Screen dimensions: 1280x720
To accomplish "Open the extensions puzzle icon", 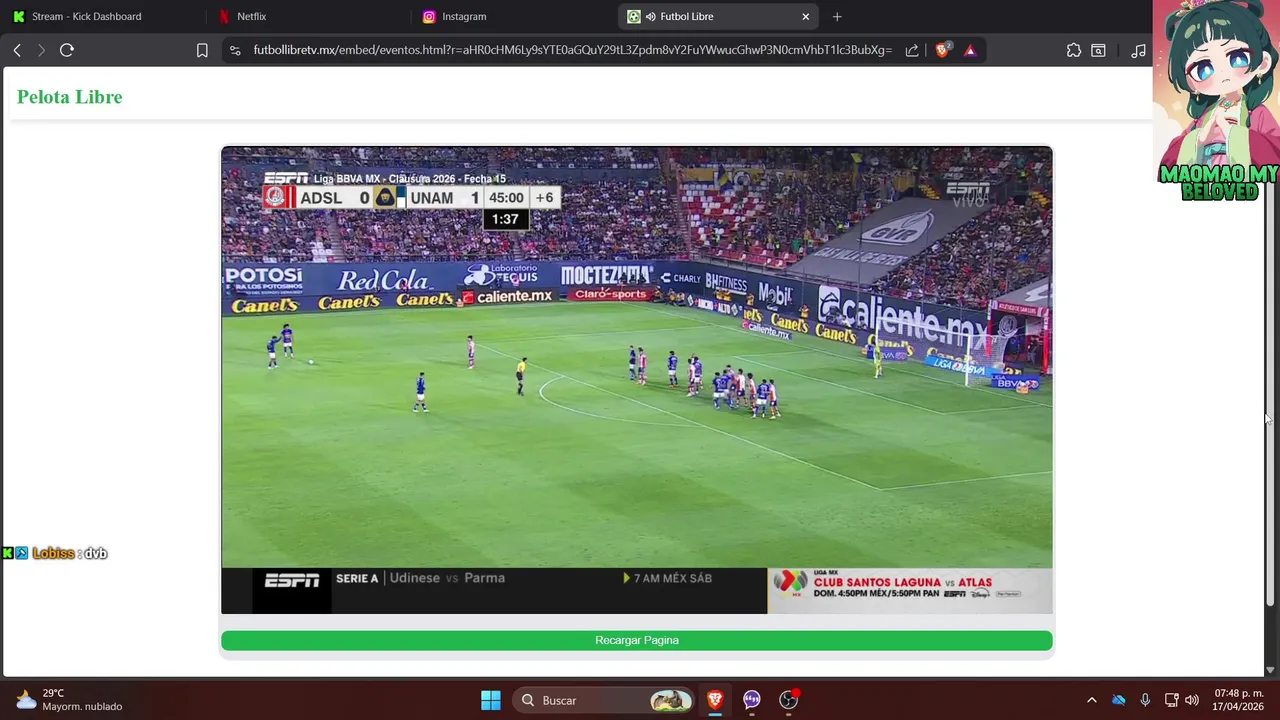I will [1074, 50].
